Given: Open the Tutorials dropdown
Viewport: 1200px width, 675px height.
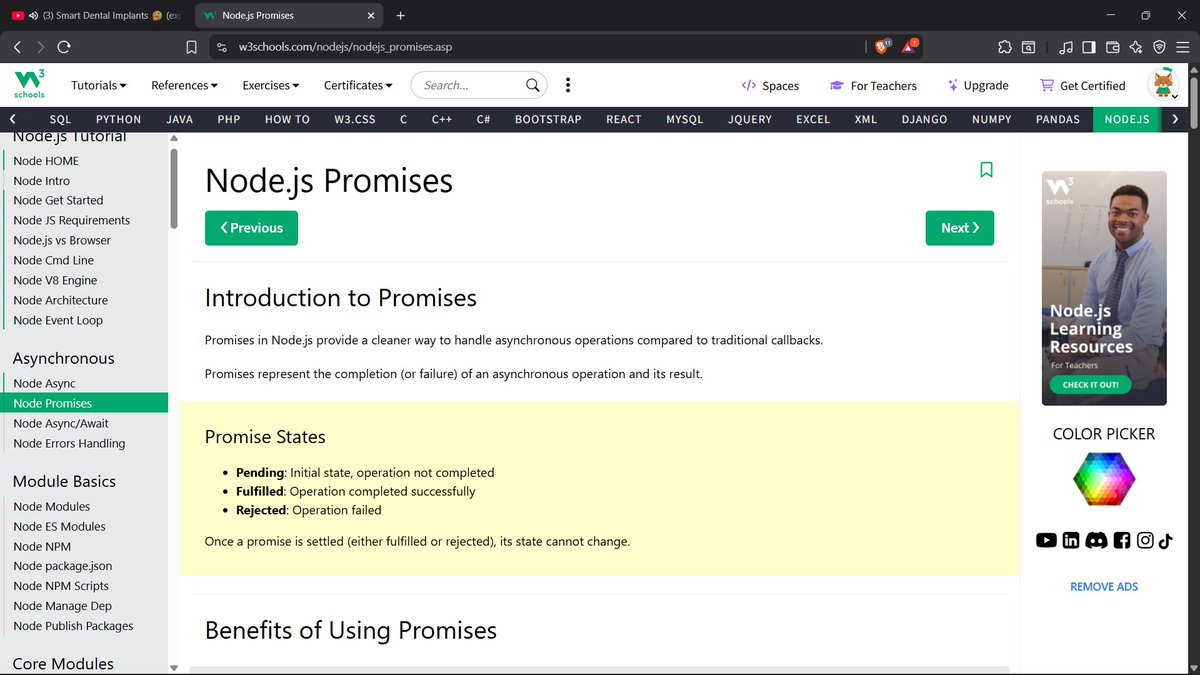Looking at the screenshot, I should (x=99, y=85).
